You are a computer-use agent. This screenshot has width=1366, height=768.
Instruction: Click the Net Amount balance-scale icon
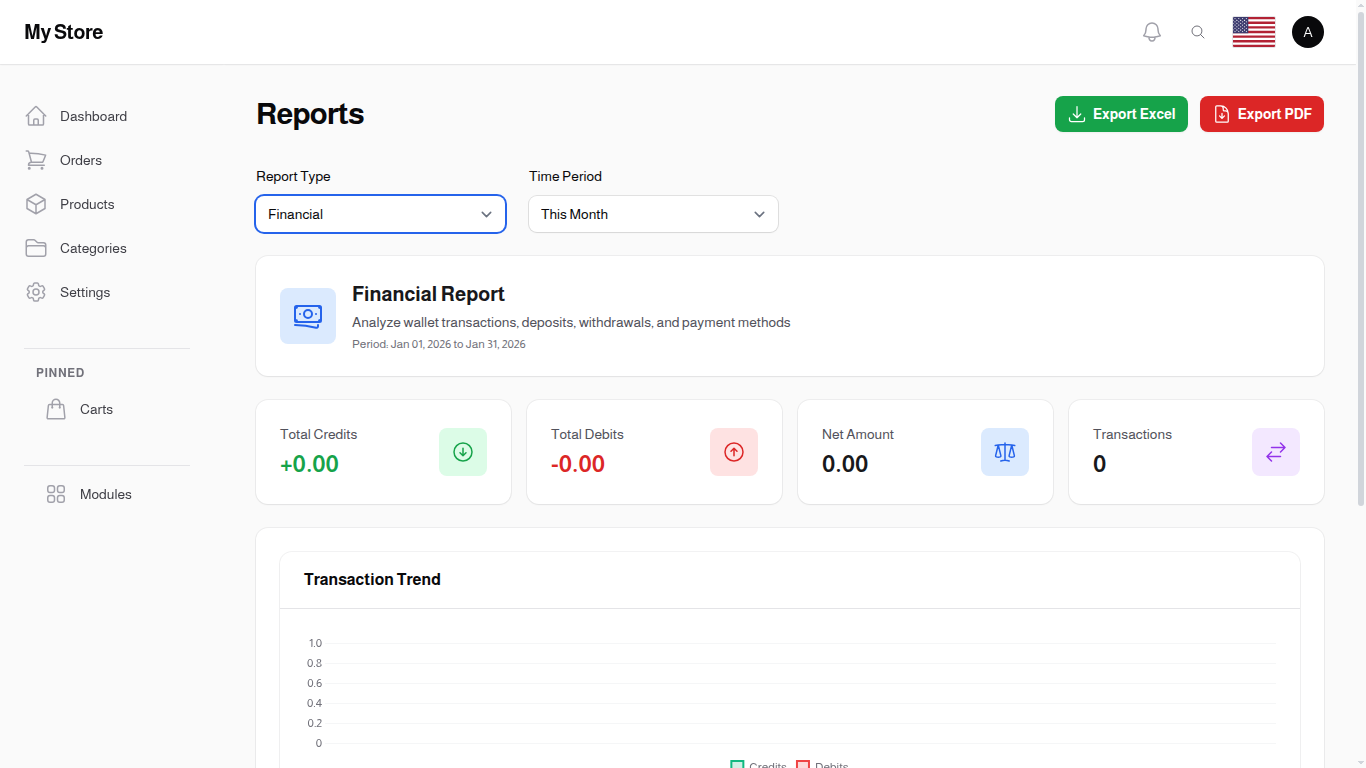click(x=1004, y=451)
